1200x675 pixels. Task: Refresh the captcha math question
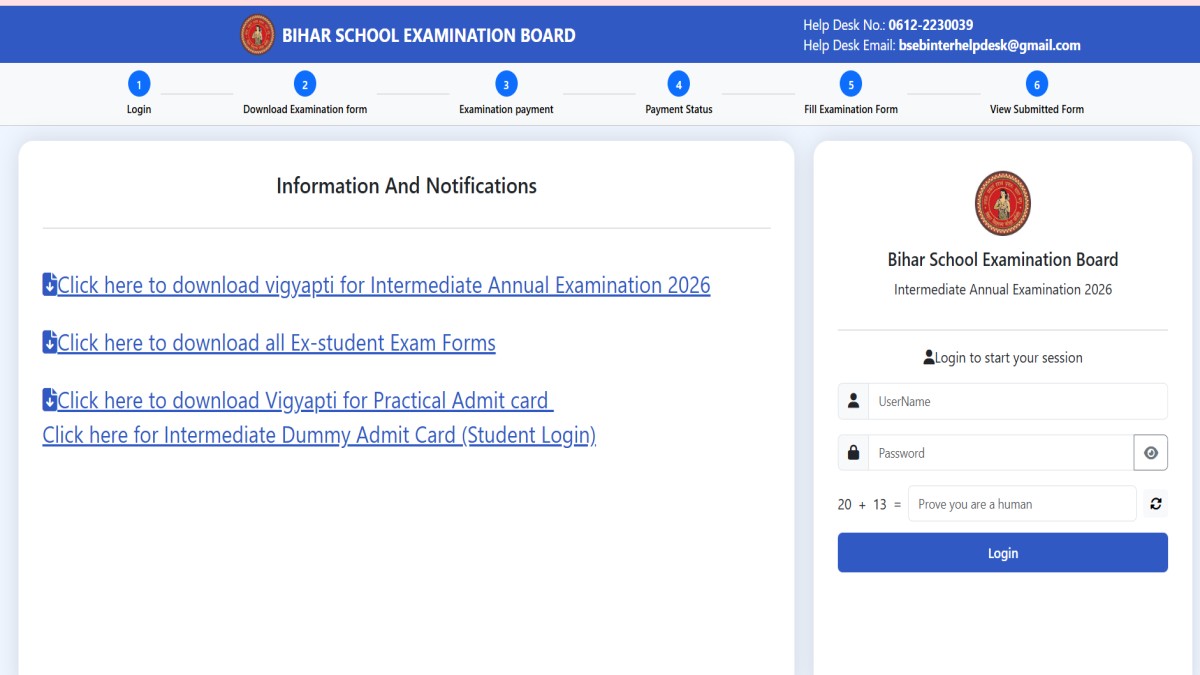coord(1155,504)
